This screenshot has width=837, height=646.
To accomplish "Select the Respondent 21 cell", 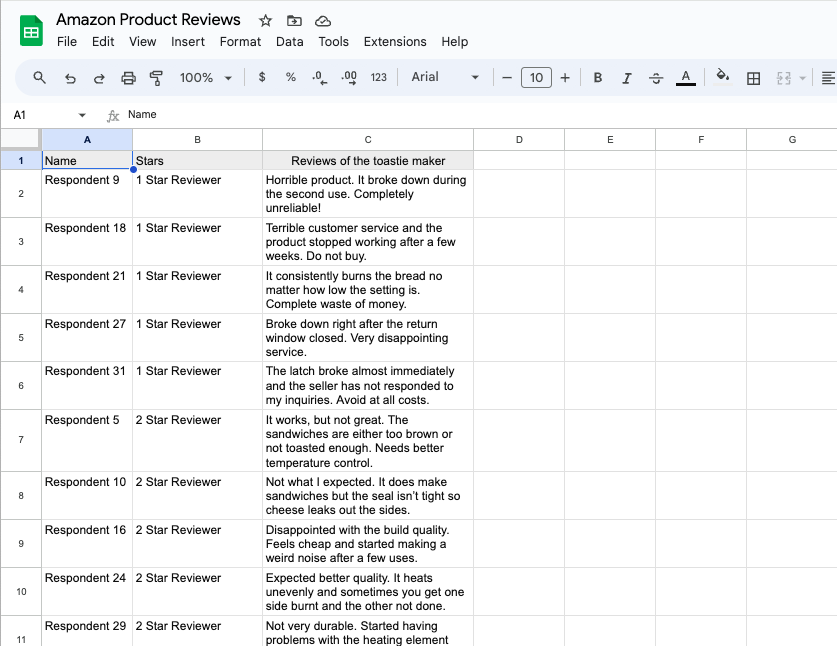I will coord(87,290).
